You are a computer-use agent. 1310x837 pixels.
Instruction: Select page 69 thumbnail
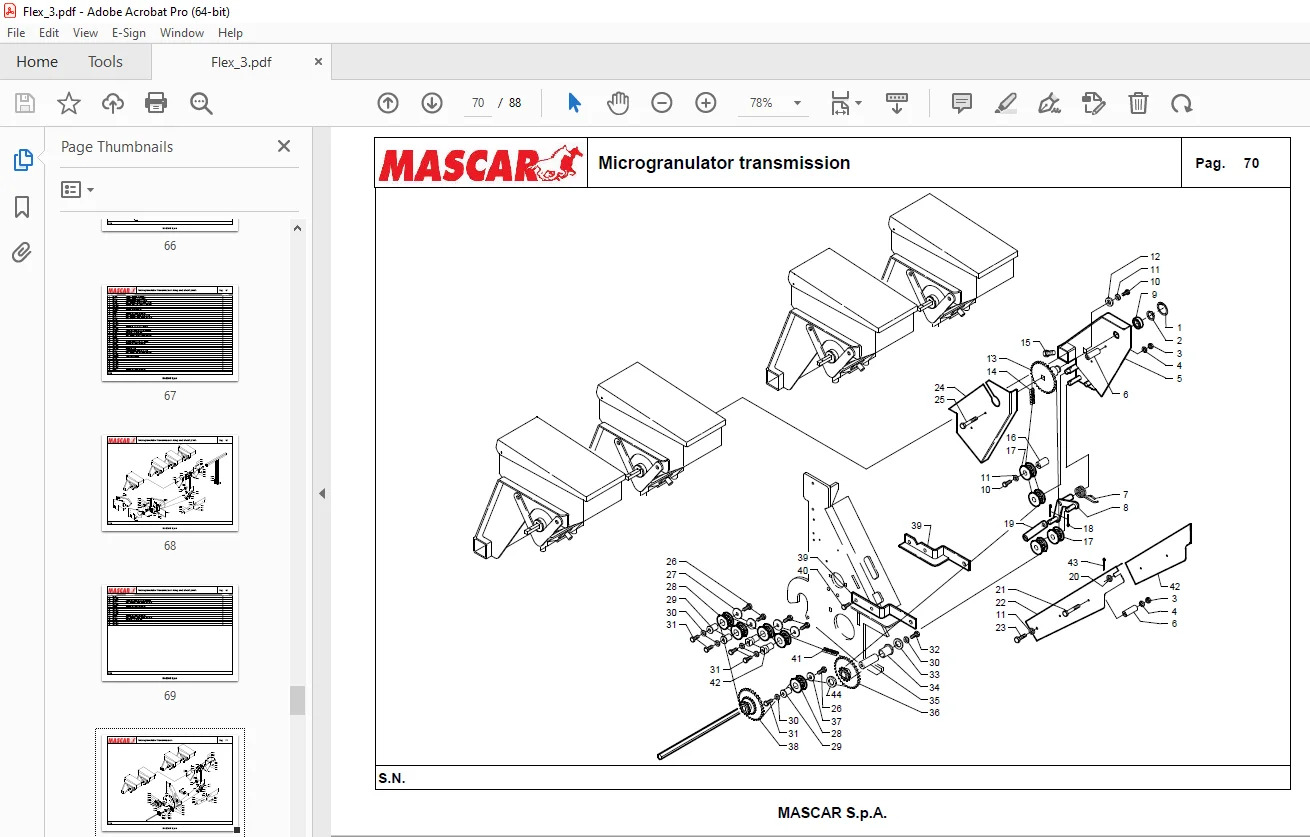pyautogui.click(x=170, y=633)
